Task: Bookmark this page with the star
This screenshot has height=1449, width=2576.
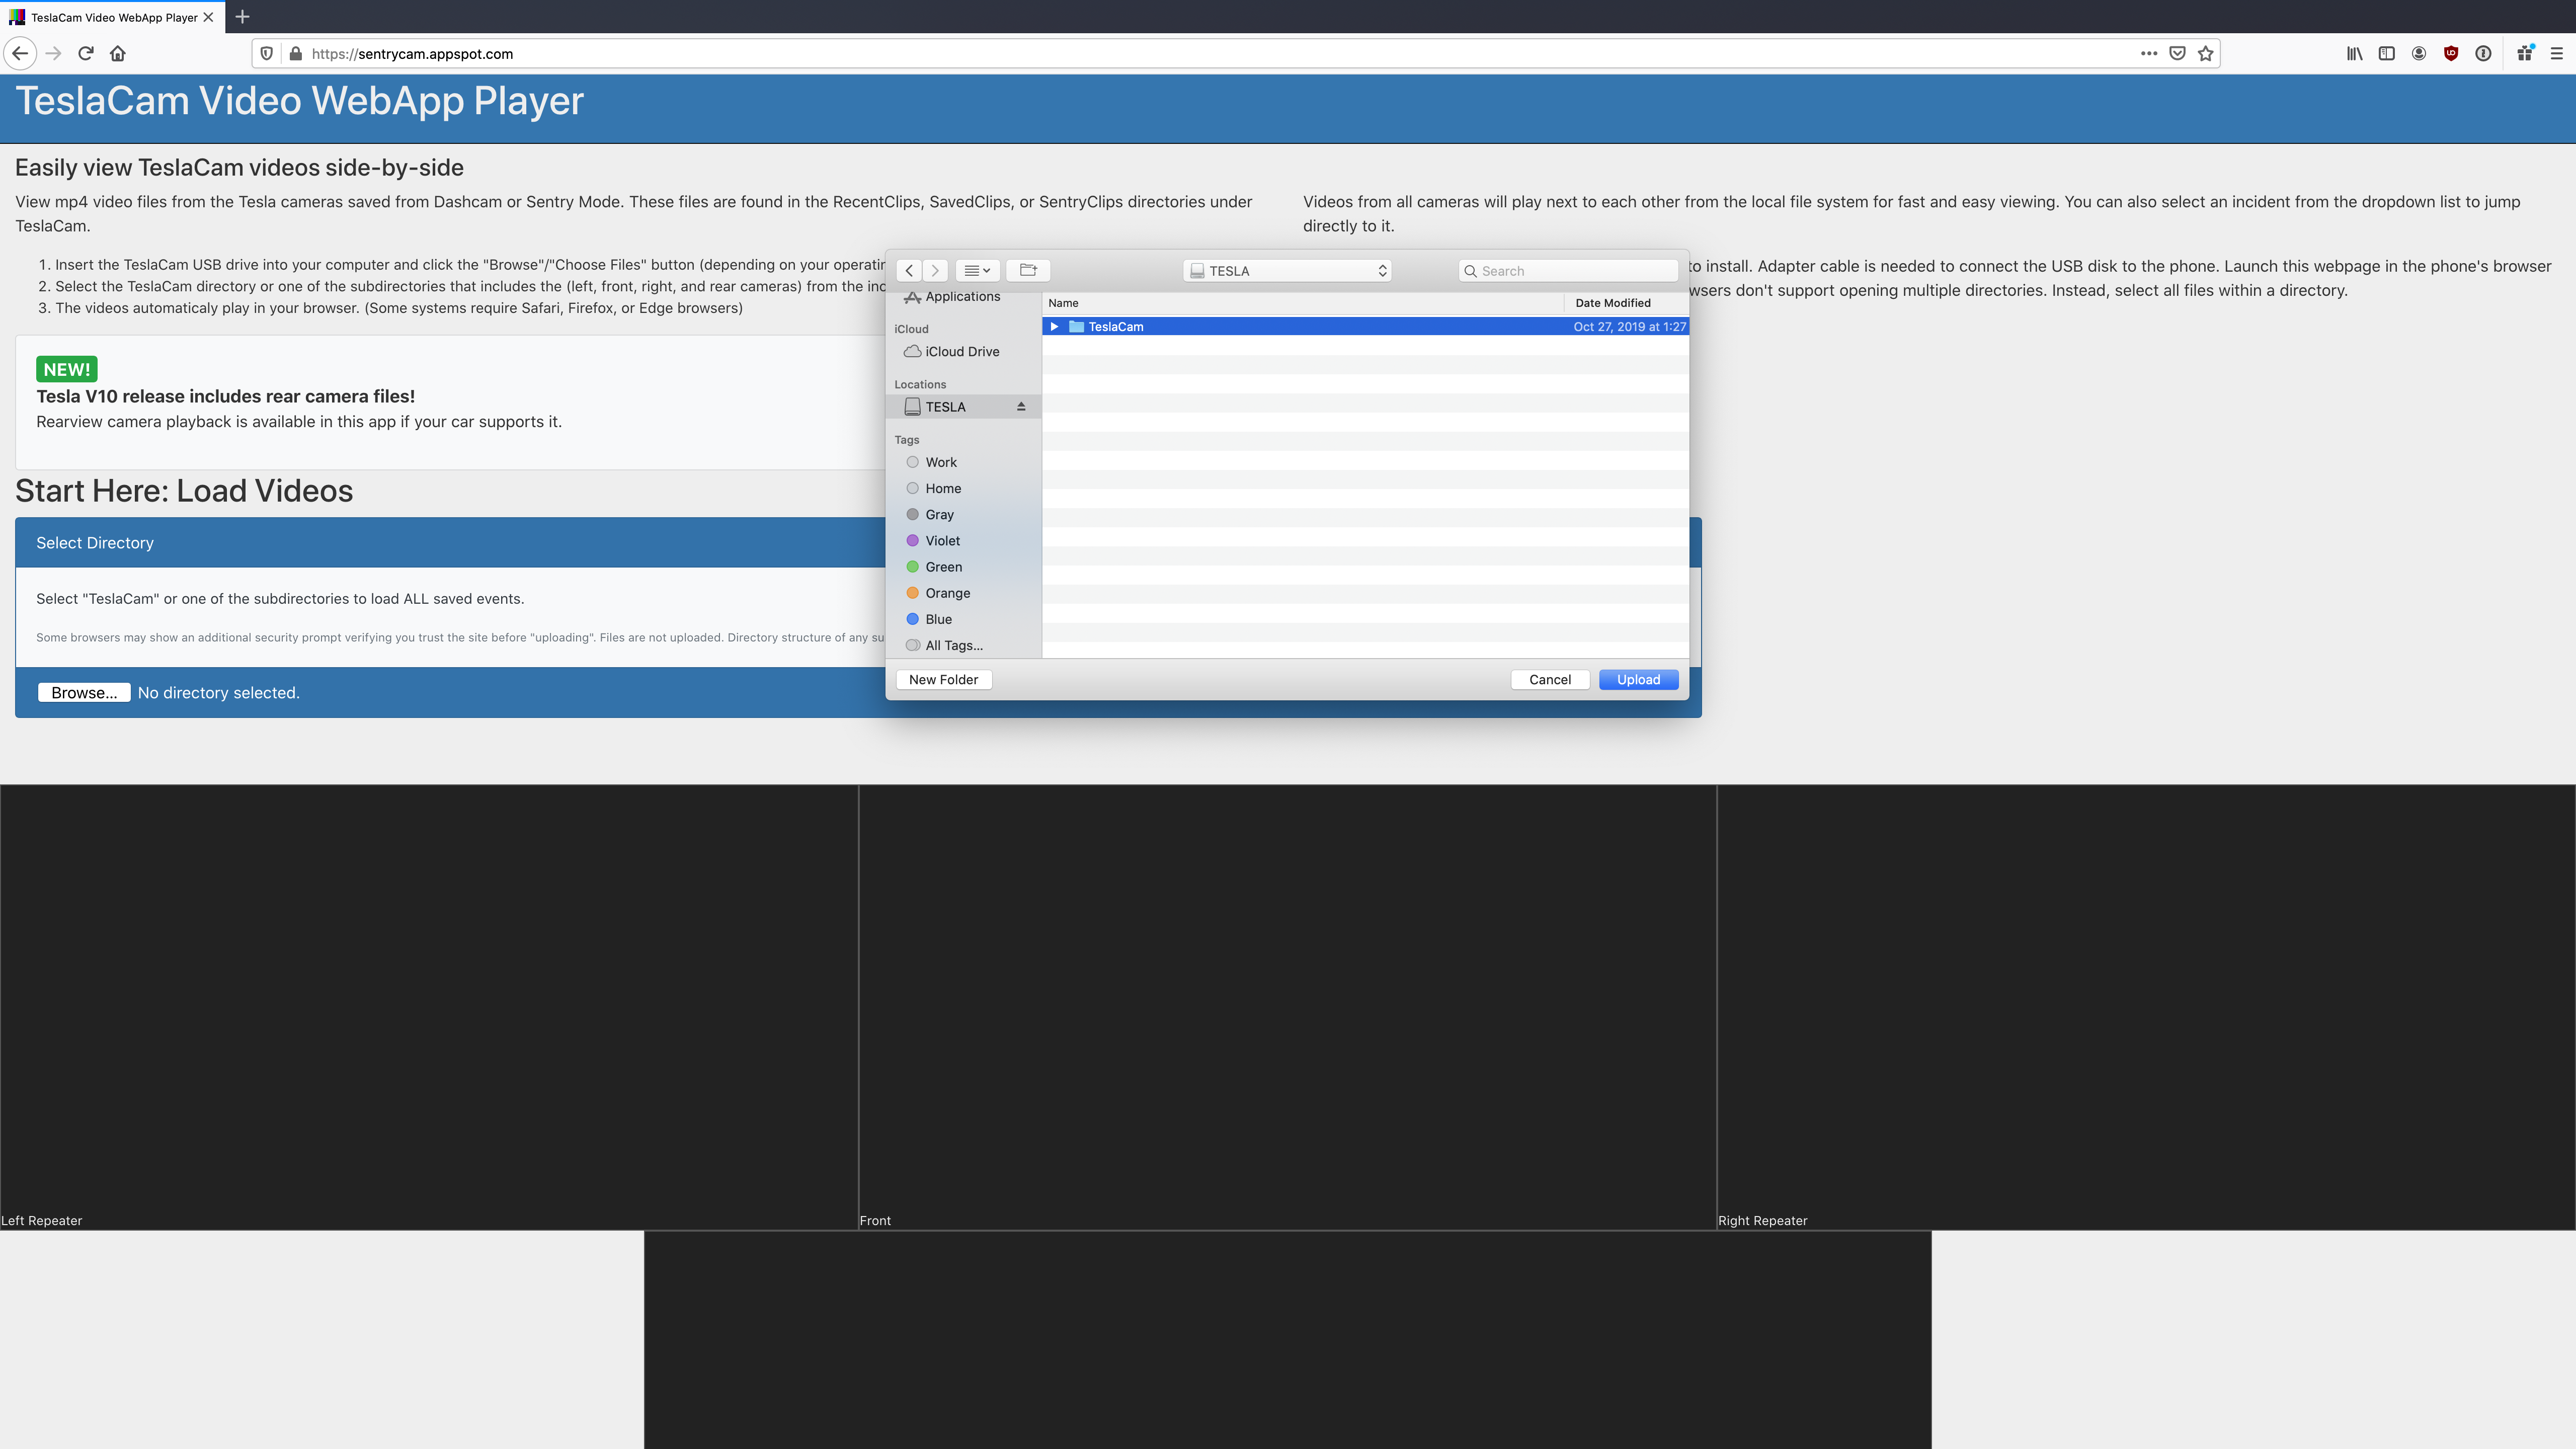Action: [2206, 54]
